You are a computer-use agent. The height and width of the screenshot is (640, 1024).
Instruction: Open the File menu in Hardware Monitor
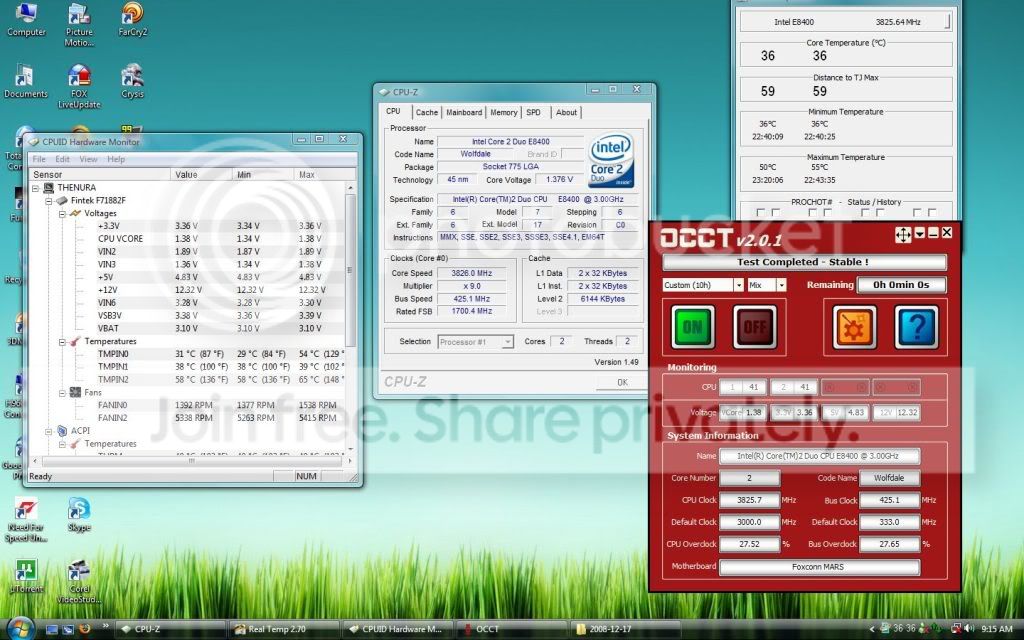(39, 159)
